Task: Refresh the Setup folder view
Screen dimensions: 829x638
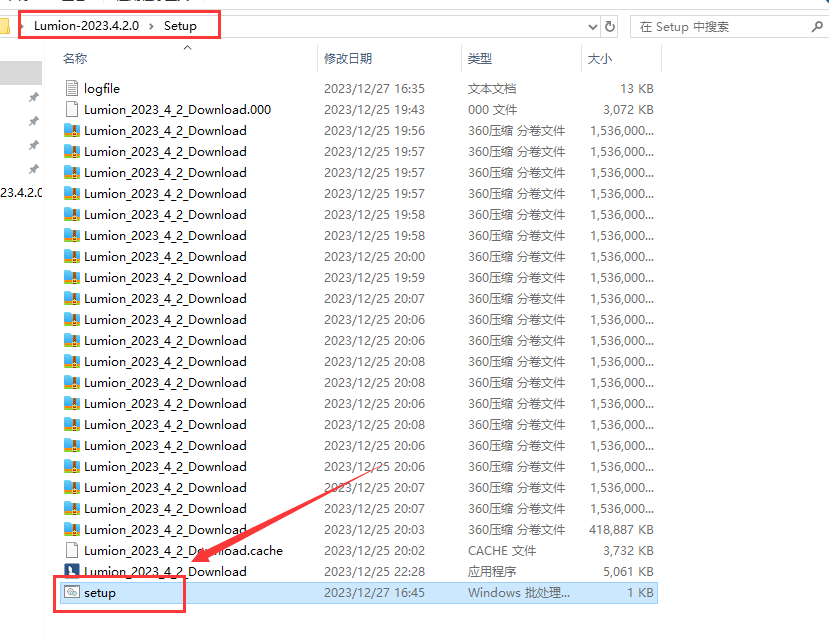Action: pos(610,26)
